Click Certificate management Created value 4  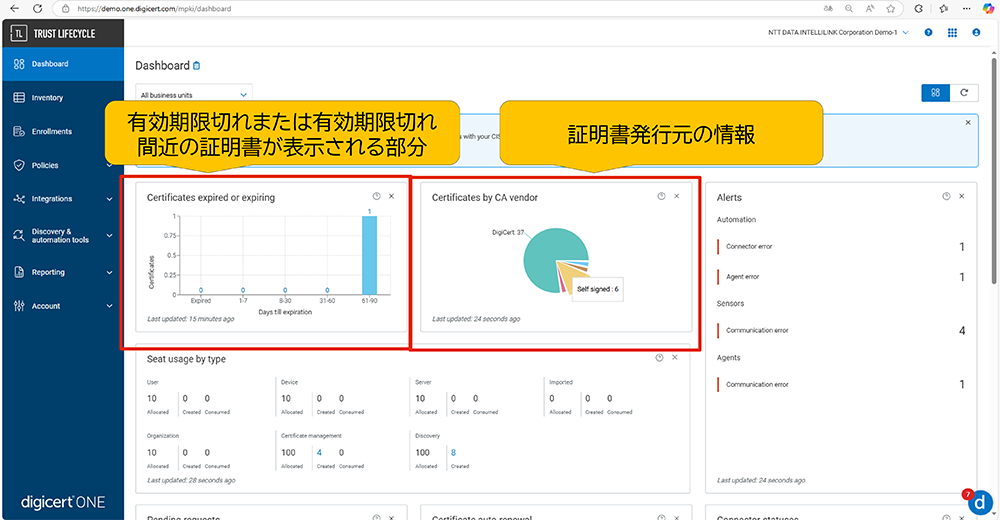(x=320, y=452)
